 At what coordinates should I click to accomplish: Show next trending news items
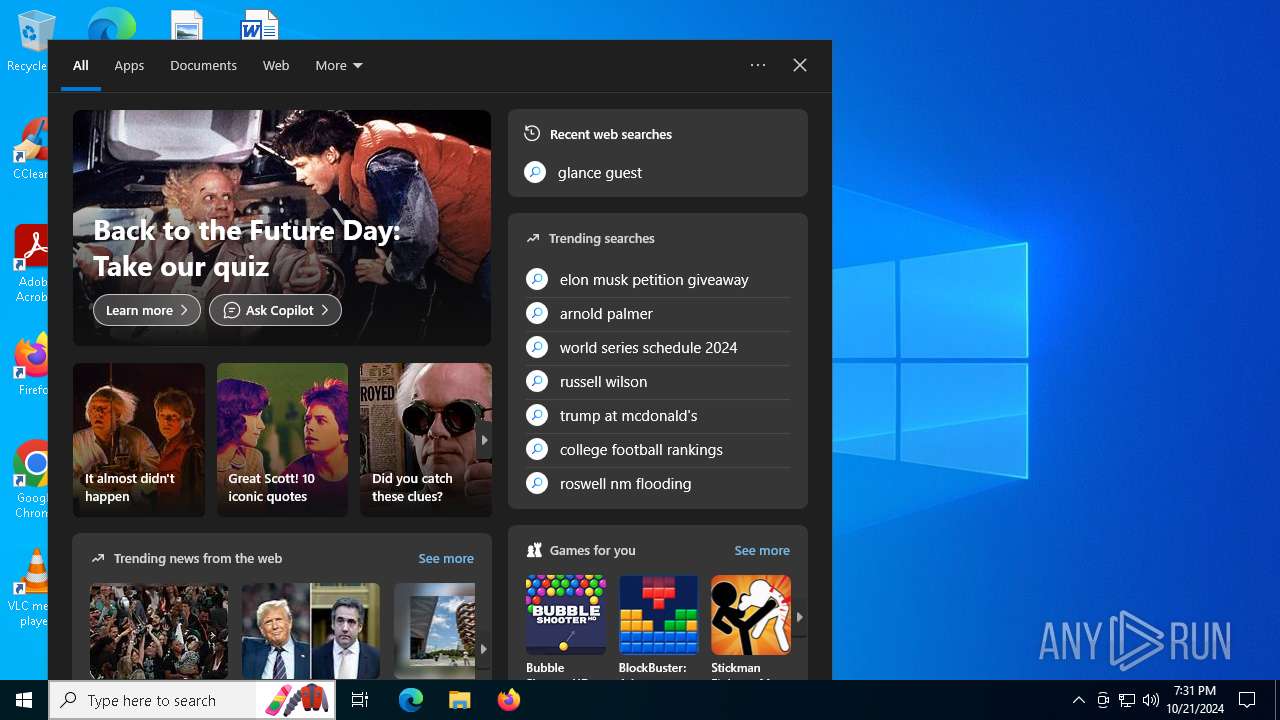pyautogui.click(x=483, y=649)
